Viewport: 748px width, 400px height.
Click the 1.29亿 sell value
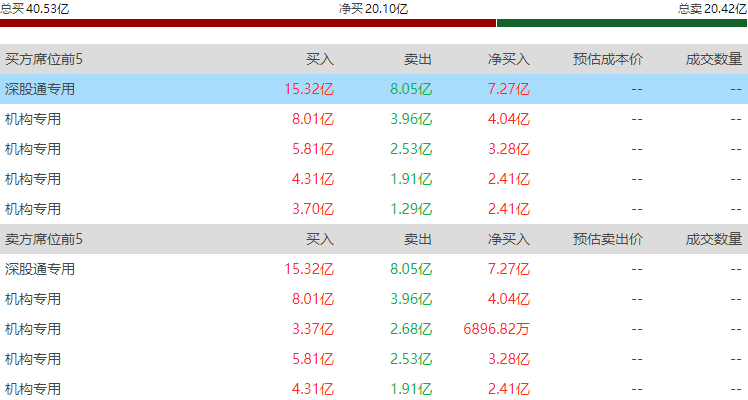coord(411,209)
